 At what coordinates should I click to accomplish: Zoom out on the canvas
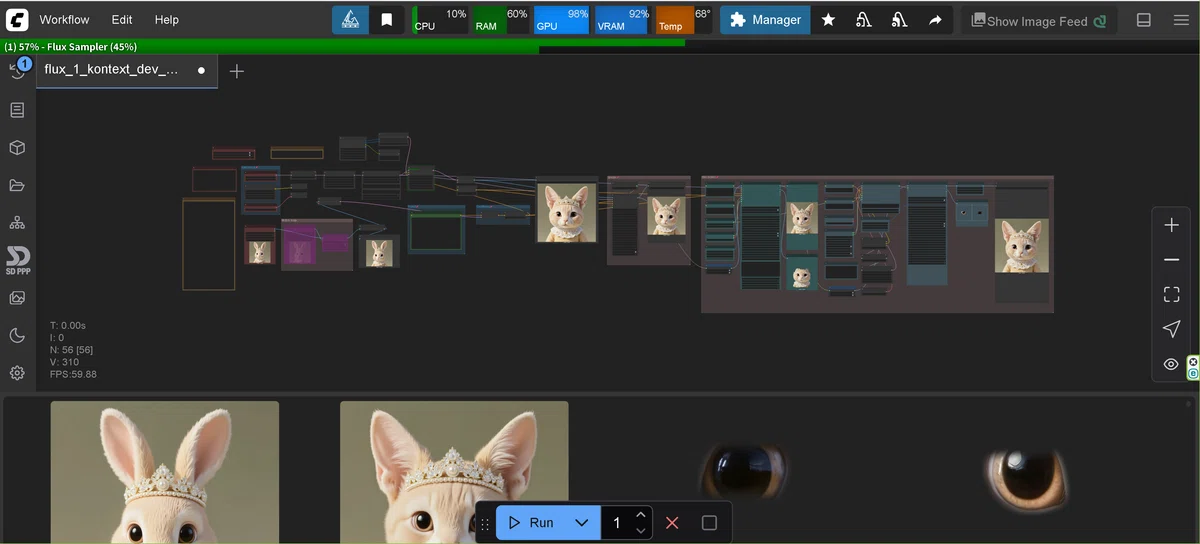click(x=1171, y=260)
